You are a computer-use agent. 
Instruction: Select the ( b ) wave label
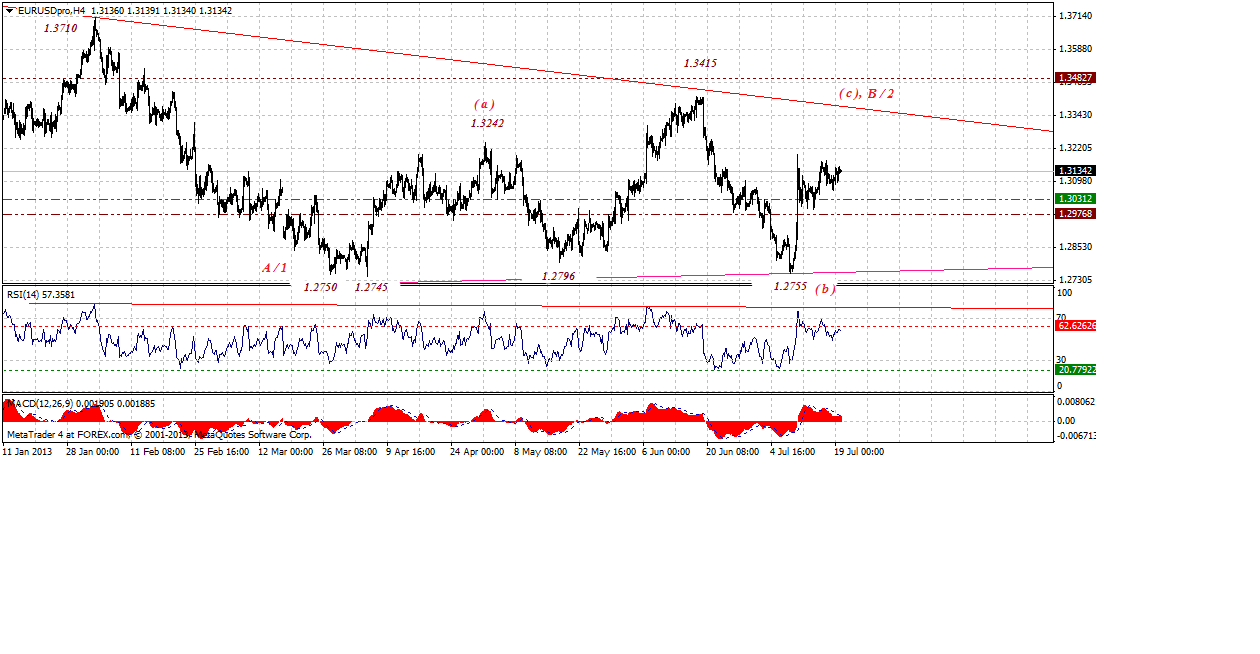coord(825,289)
